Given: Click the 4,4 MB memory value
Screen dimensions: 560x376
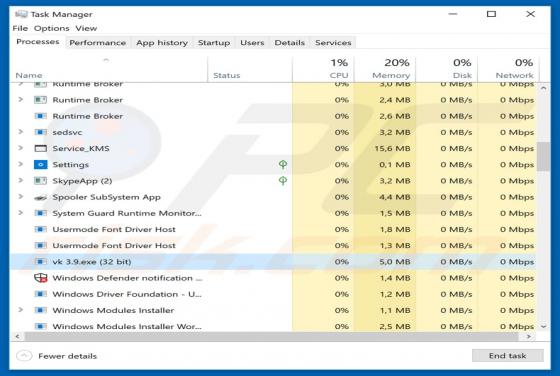Looking at the screenshot, I should [395, 197].
